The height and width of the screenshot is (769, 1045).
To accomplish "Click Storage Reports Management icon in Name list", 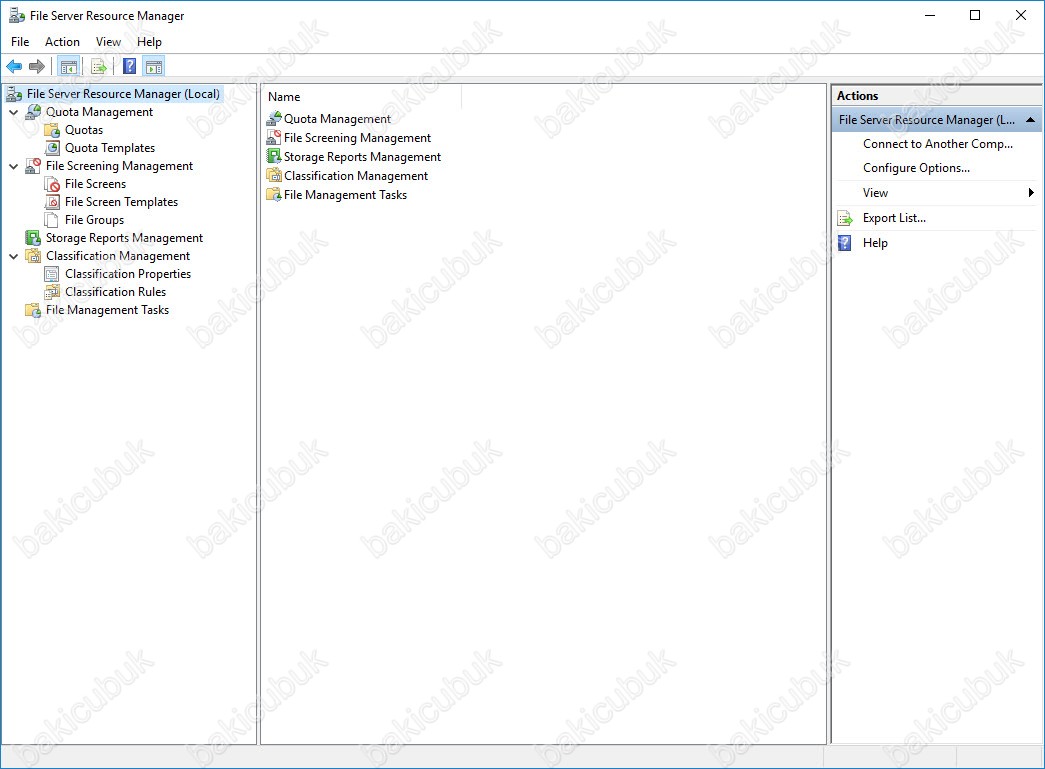I will coord(274,157).
